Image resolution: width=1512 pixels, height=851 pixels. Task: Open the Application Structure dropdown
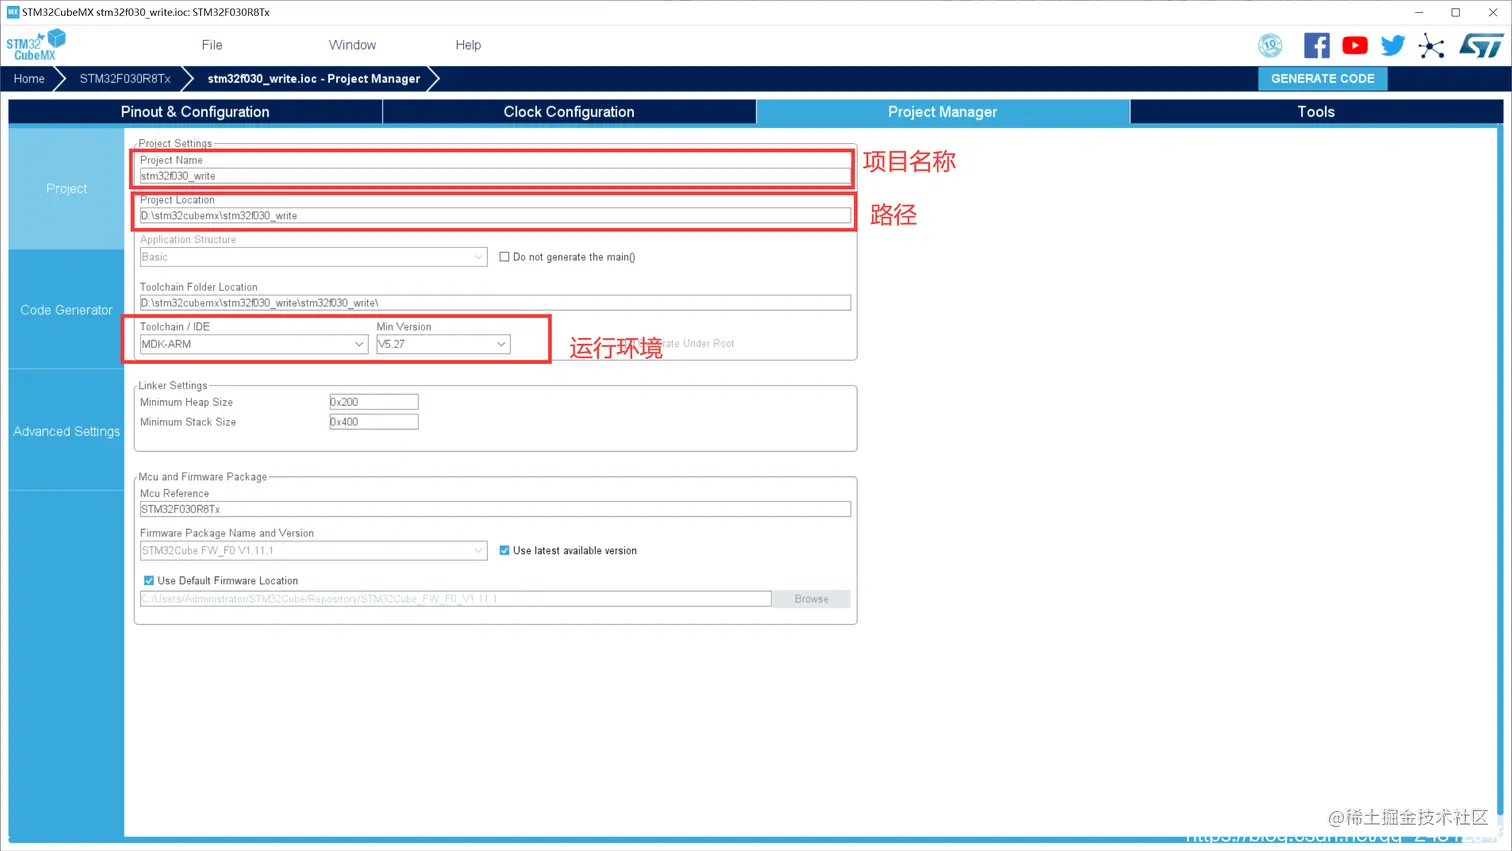pyautogui.click(x=313, y=257)
